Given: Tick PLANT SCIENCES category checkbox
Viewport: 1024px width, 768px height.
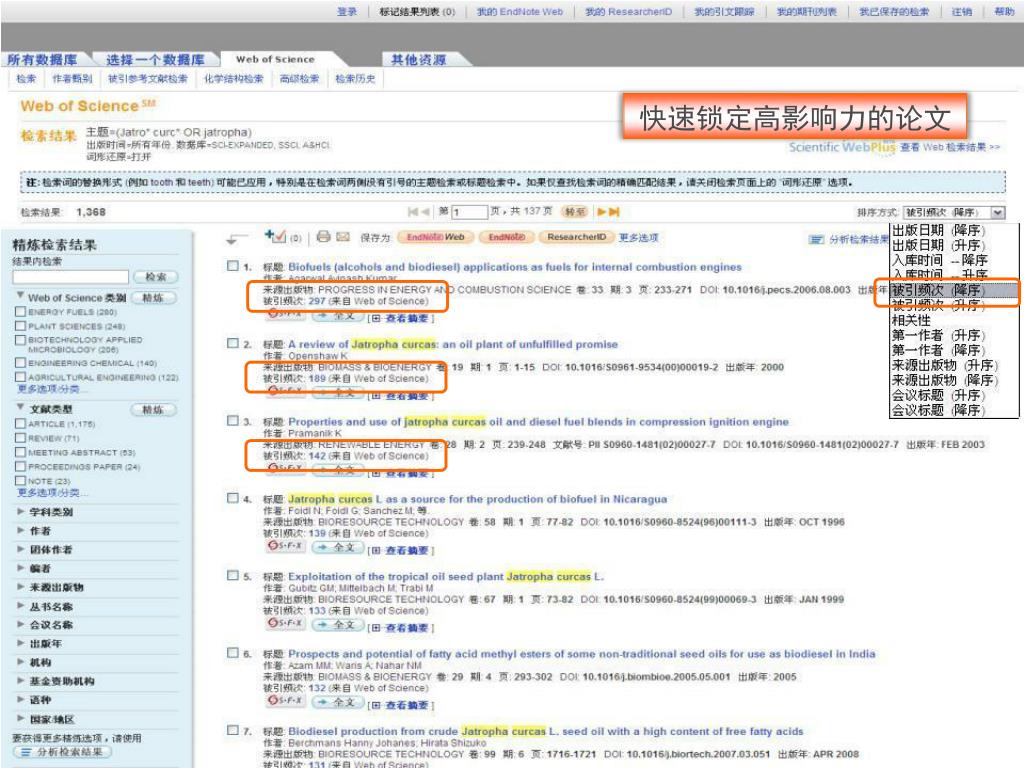Looking at the screenshot, I should tap(20, 325).
